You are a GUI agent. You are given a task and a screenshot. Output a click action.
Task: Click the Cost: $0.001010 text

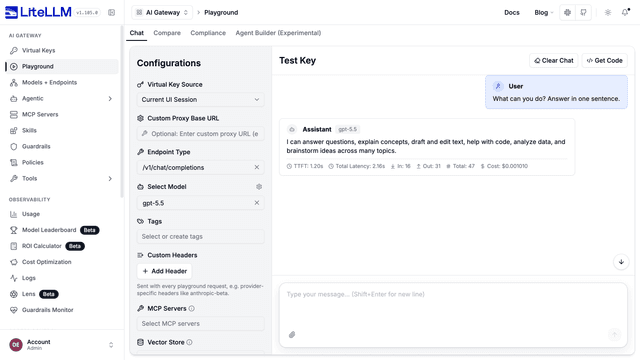coord(504,166)
